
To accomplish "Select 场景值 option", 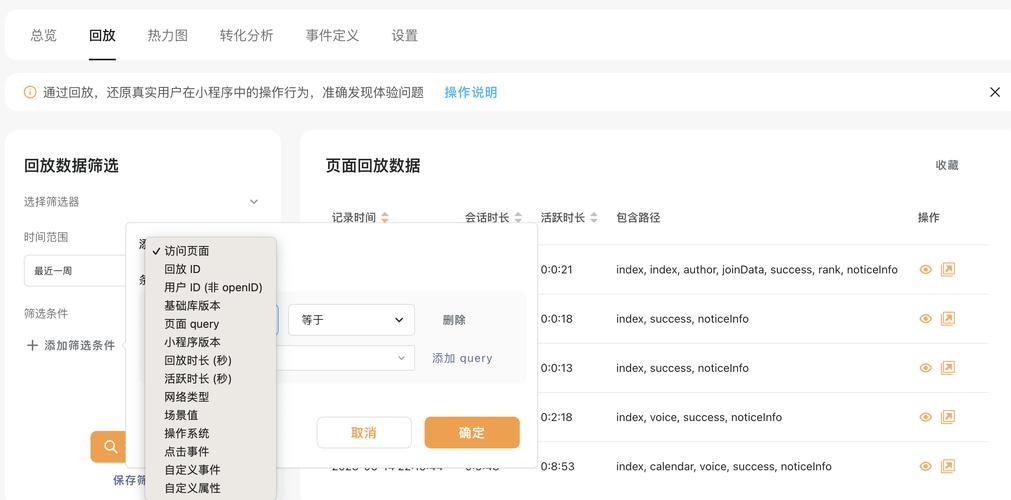I will click(x=181, y=415).
